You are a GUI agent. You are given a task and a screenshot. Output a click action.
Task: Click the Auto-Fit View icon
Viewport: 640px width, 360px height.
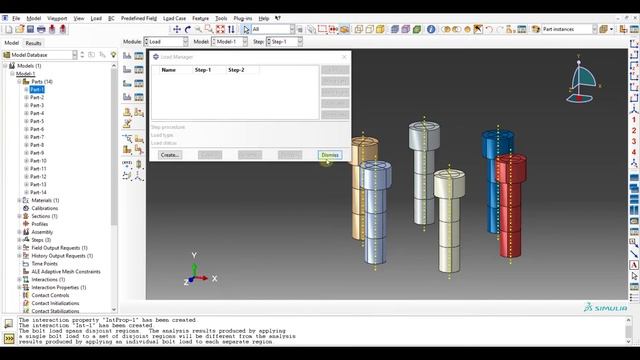(220, 29)
